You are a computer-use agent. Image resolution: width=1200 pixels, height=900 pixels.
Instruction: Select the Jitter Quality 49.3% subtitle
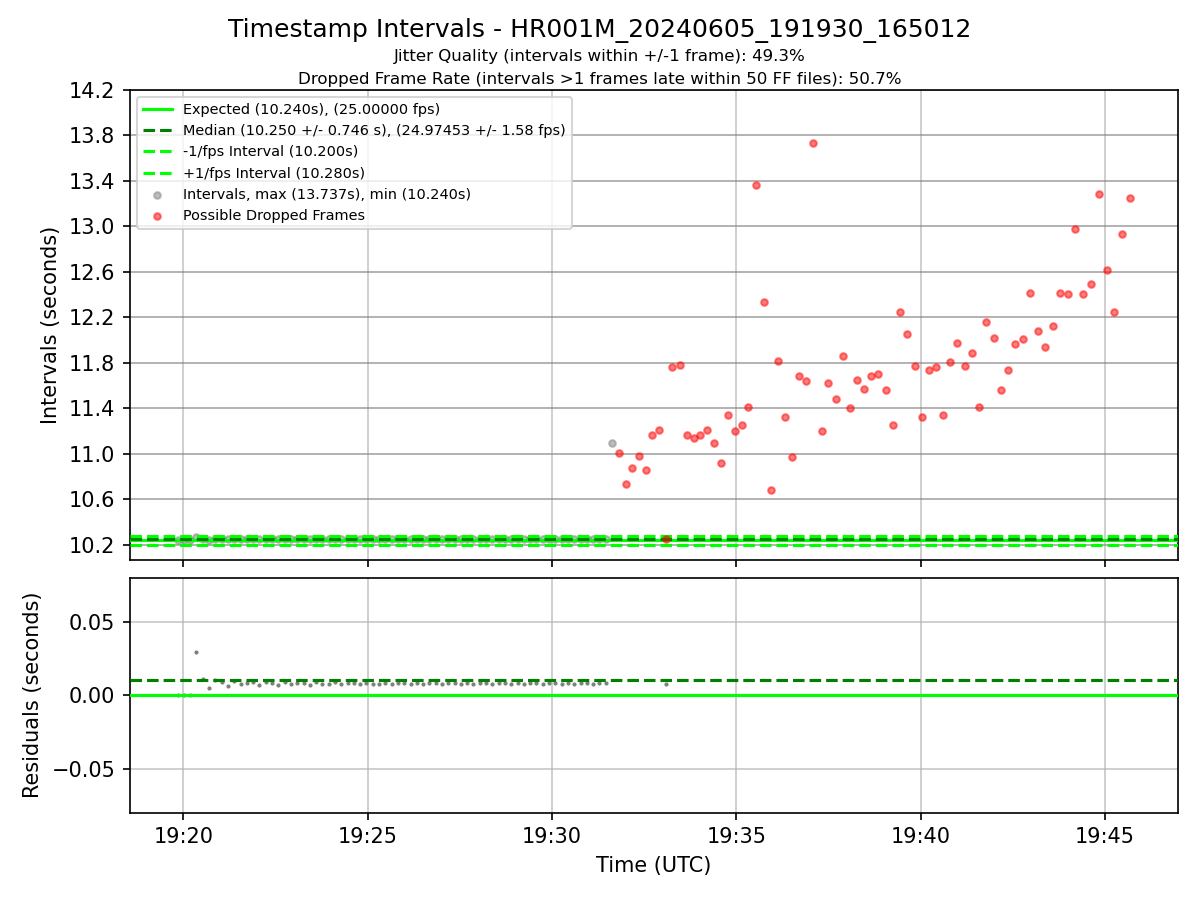(599, 56)
